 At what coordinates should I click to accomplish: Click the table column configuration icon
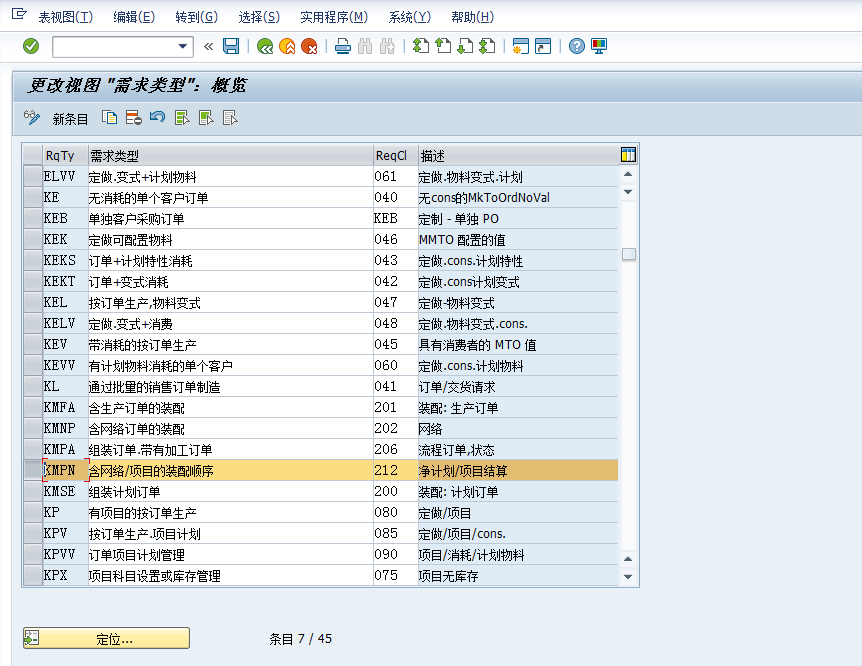627,155
